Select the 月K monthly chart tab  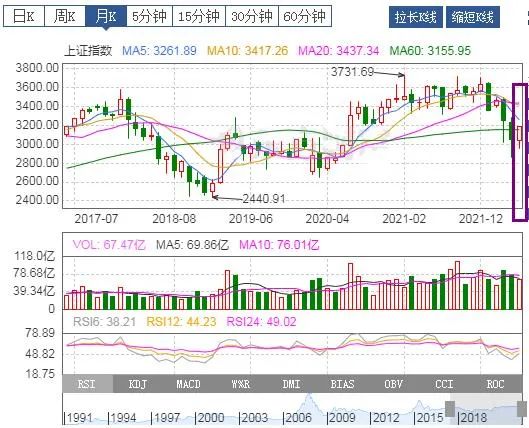pos(106,16)
